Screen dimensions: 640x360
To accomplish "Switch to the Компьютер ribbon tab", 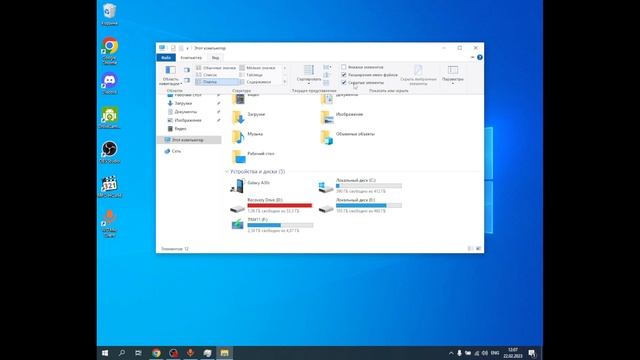I will [x=191, y=58].
